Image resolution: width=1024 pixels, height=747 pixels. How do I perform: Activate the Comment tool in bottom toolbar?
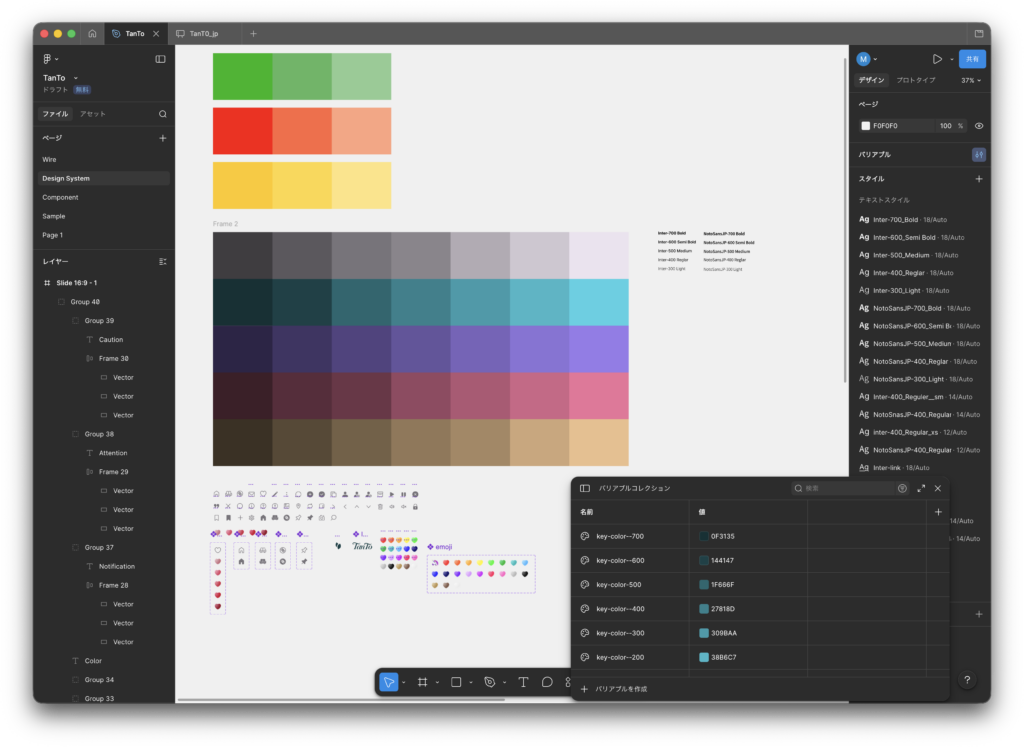(x=547, y=682)
